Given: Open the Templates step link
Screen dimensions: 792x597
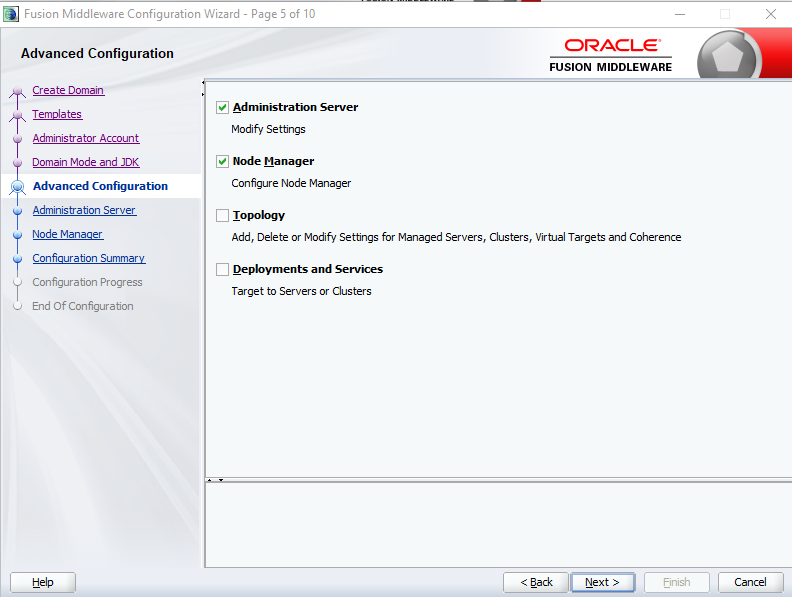Looking at the screenshot, I should [x=57, y=114].
